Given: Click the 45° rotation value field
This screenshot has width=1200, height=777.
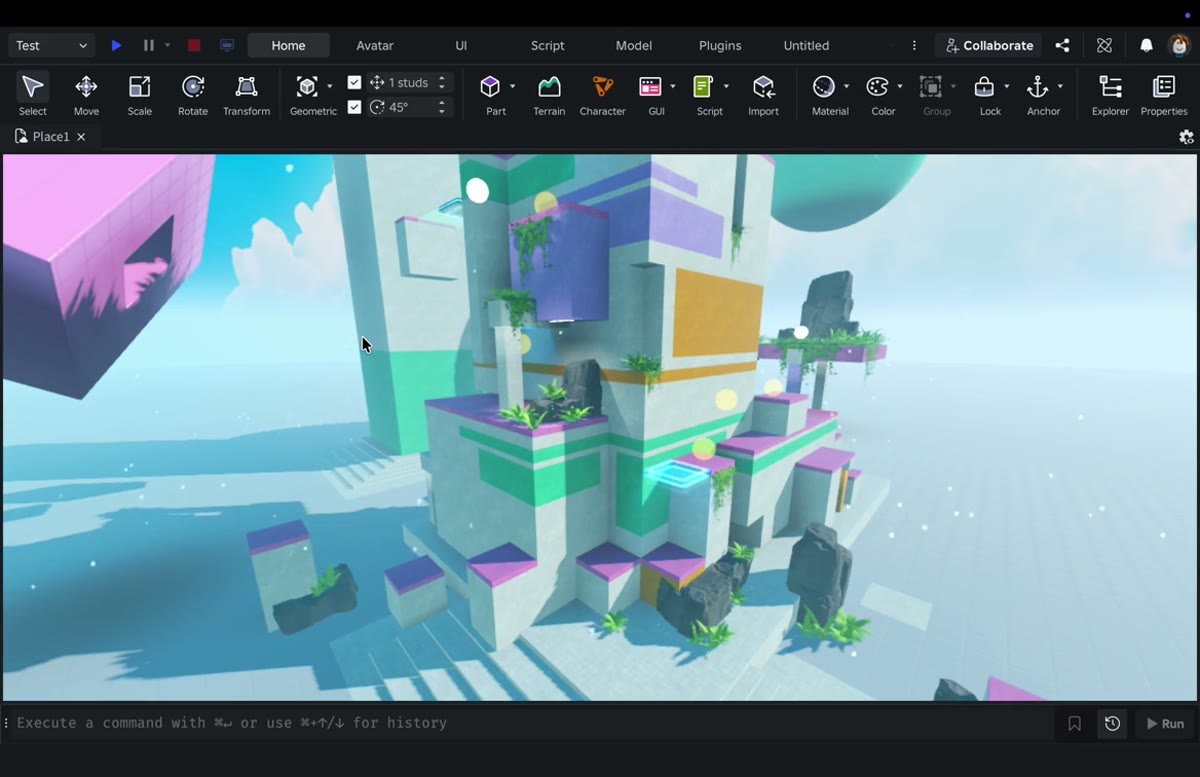Looking at the screenshot, I should coord(399,106).
